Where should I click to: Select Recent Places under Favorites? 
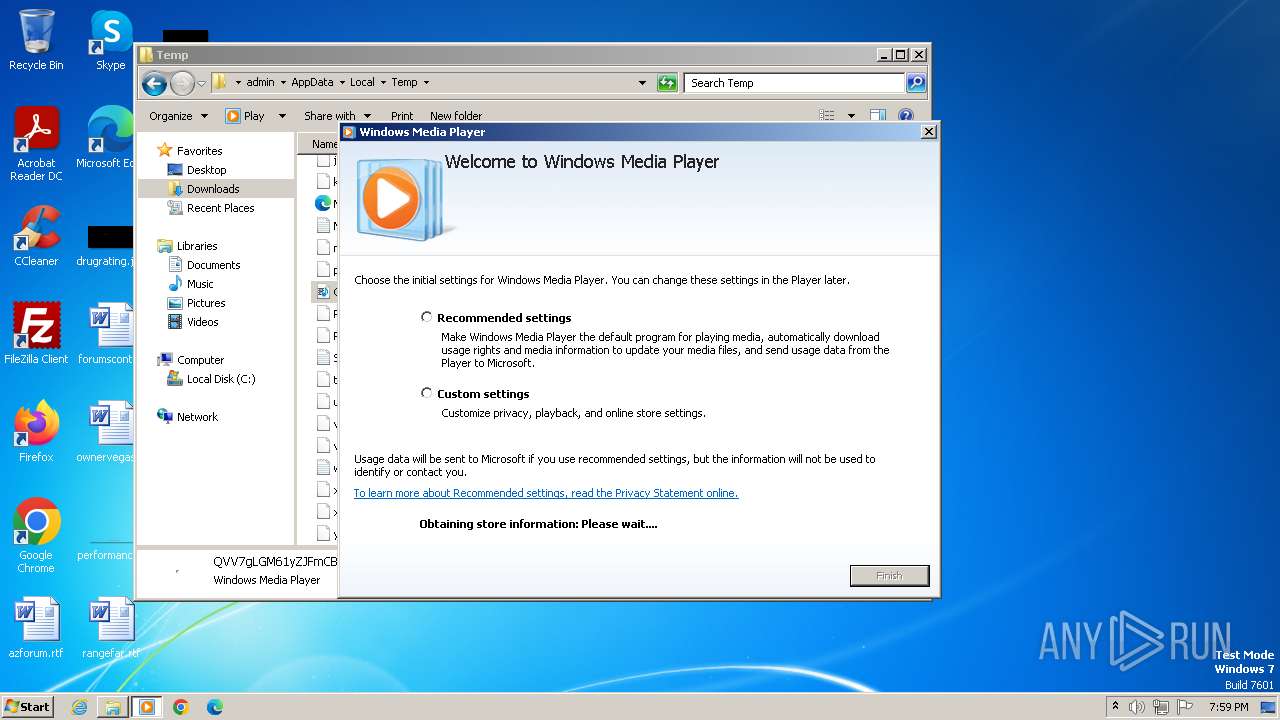(220, 208)
